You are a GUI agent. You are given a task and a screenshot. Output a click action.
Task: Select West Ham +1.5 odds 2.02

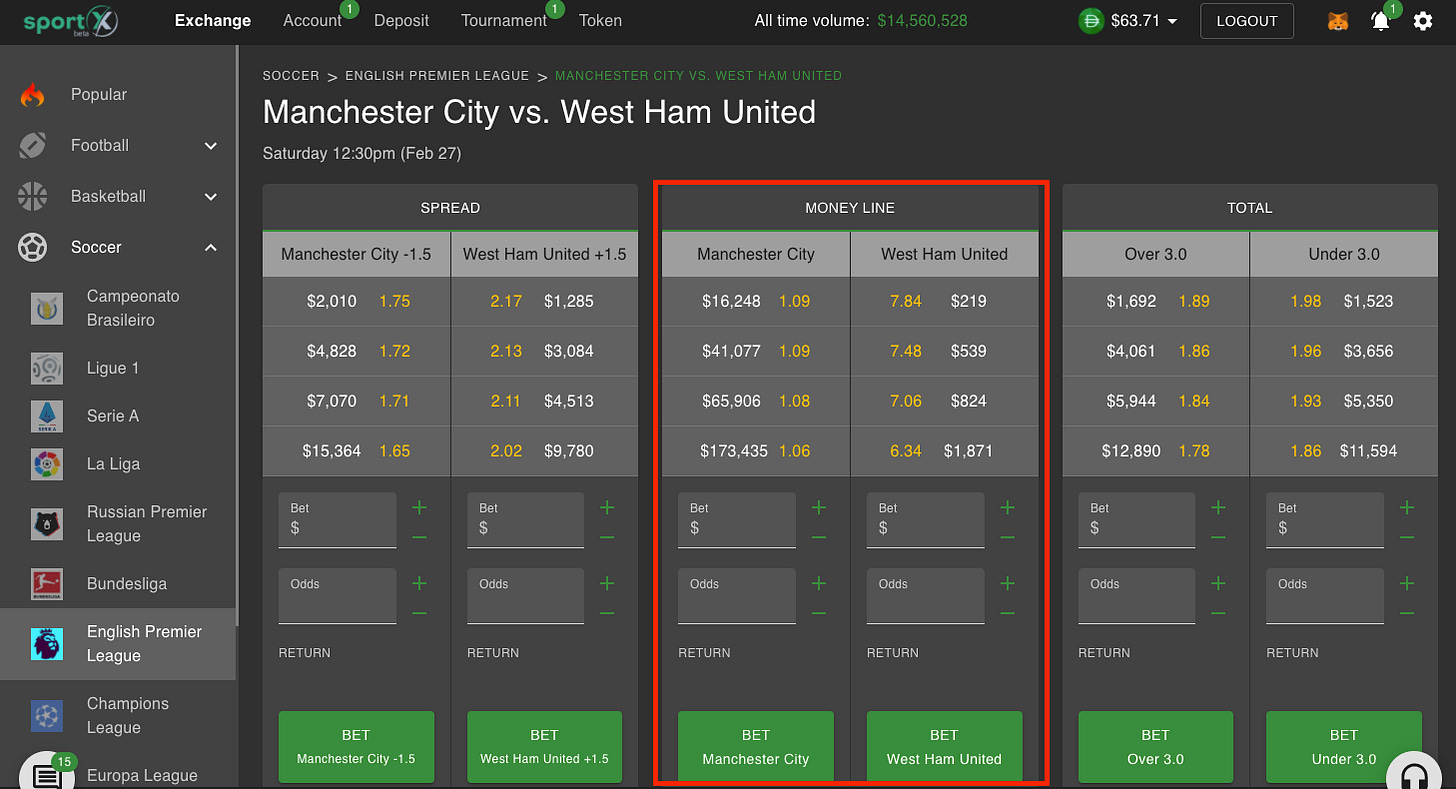coord(506,451)
